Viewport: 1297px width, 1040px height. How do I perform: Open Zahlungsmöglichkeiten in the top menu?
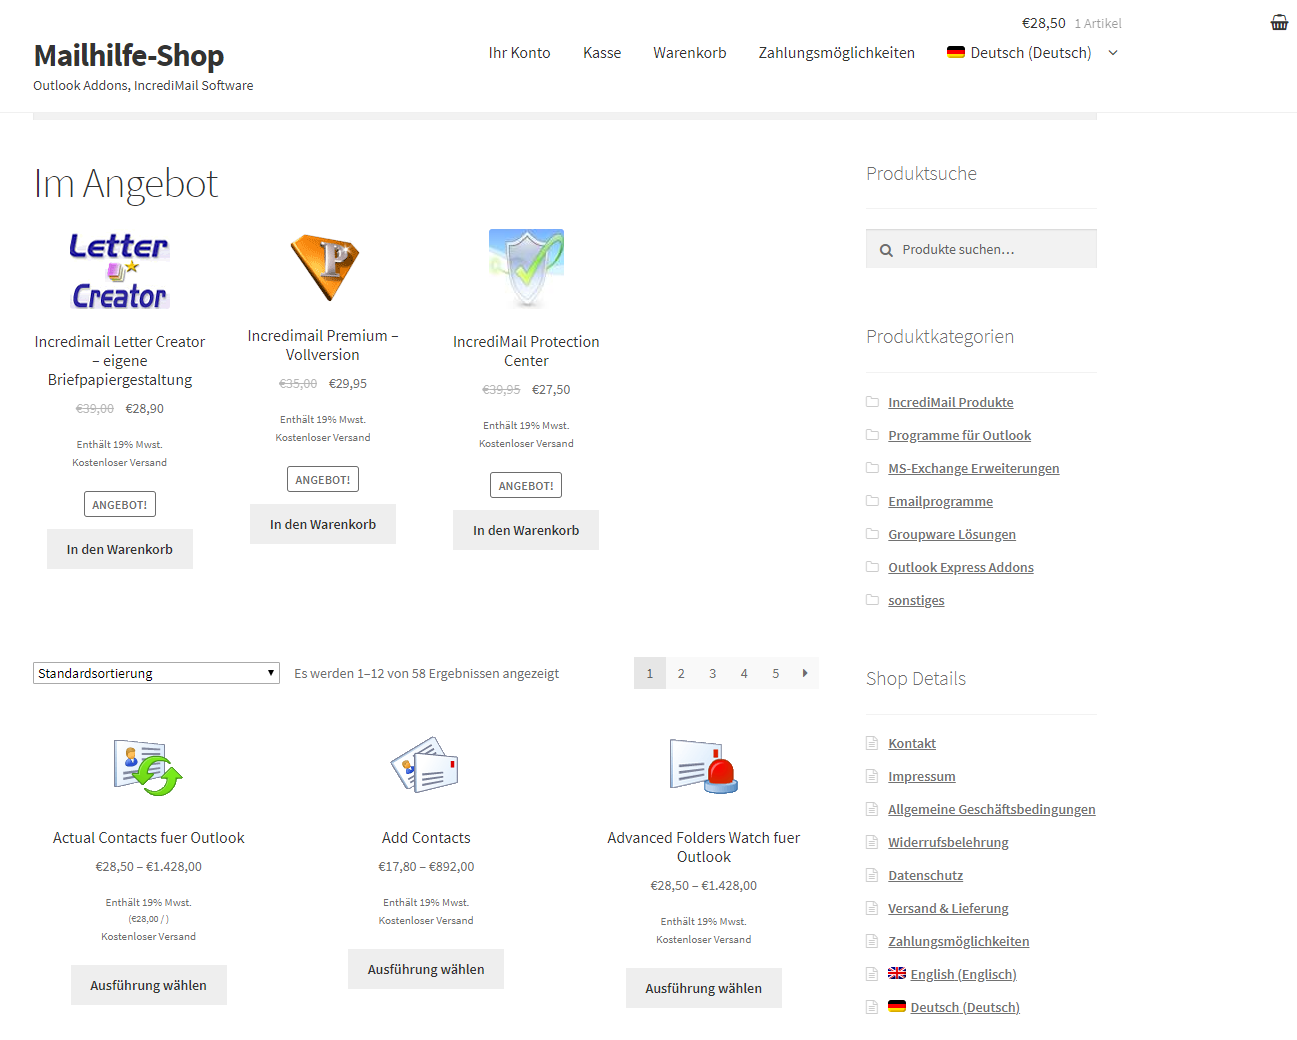click(836, 53)
